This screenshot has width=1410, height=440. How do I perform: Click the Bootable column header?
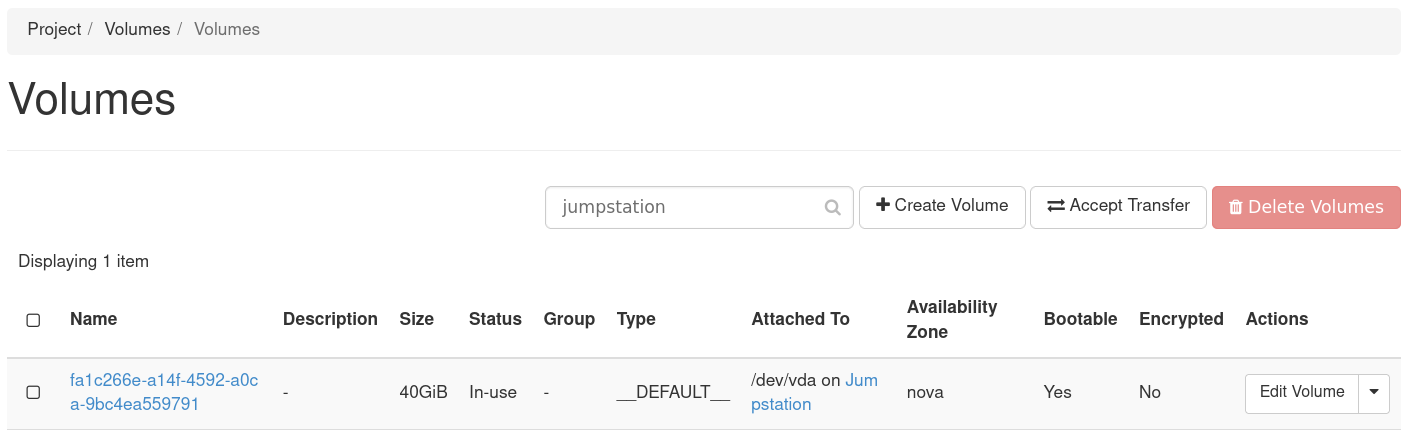[1080, 319]
